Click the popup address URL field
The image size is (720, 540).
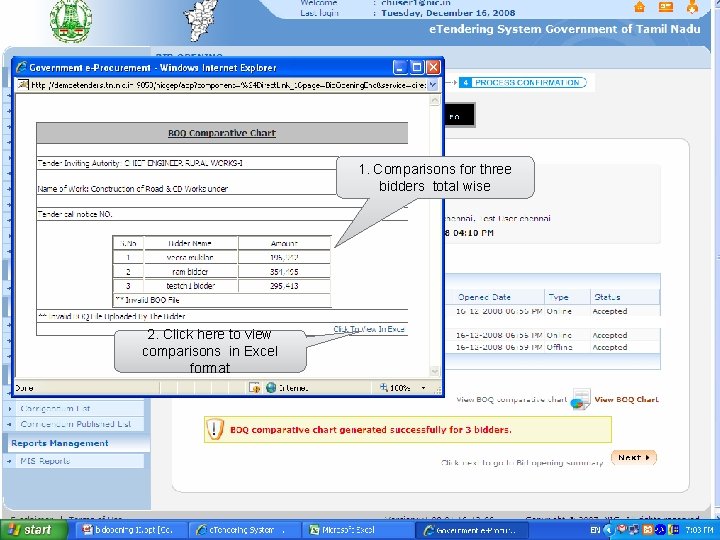coord(228,85)
